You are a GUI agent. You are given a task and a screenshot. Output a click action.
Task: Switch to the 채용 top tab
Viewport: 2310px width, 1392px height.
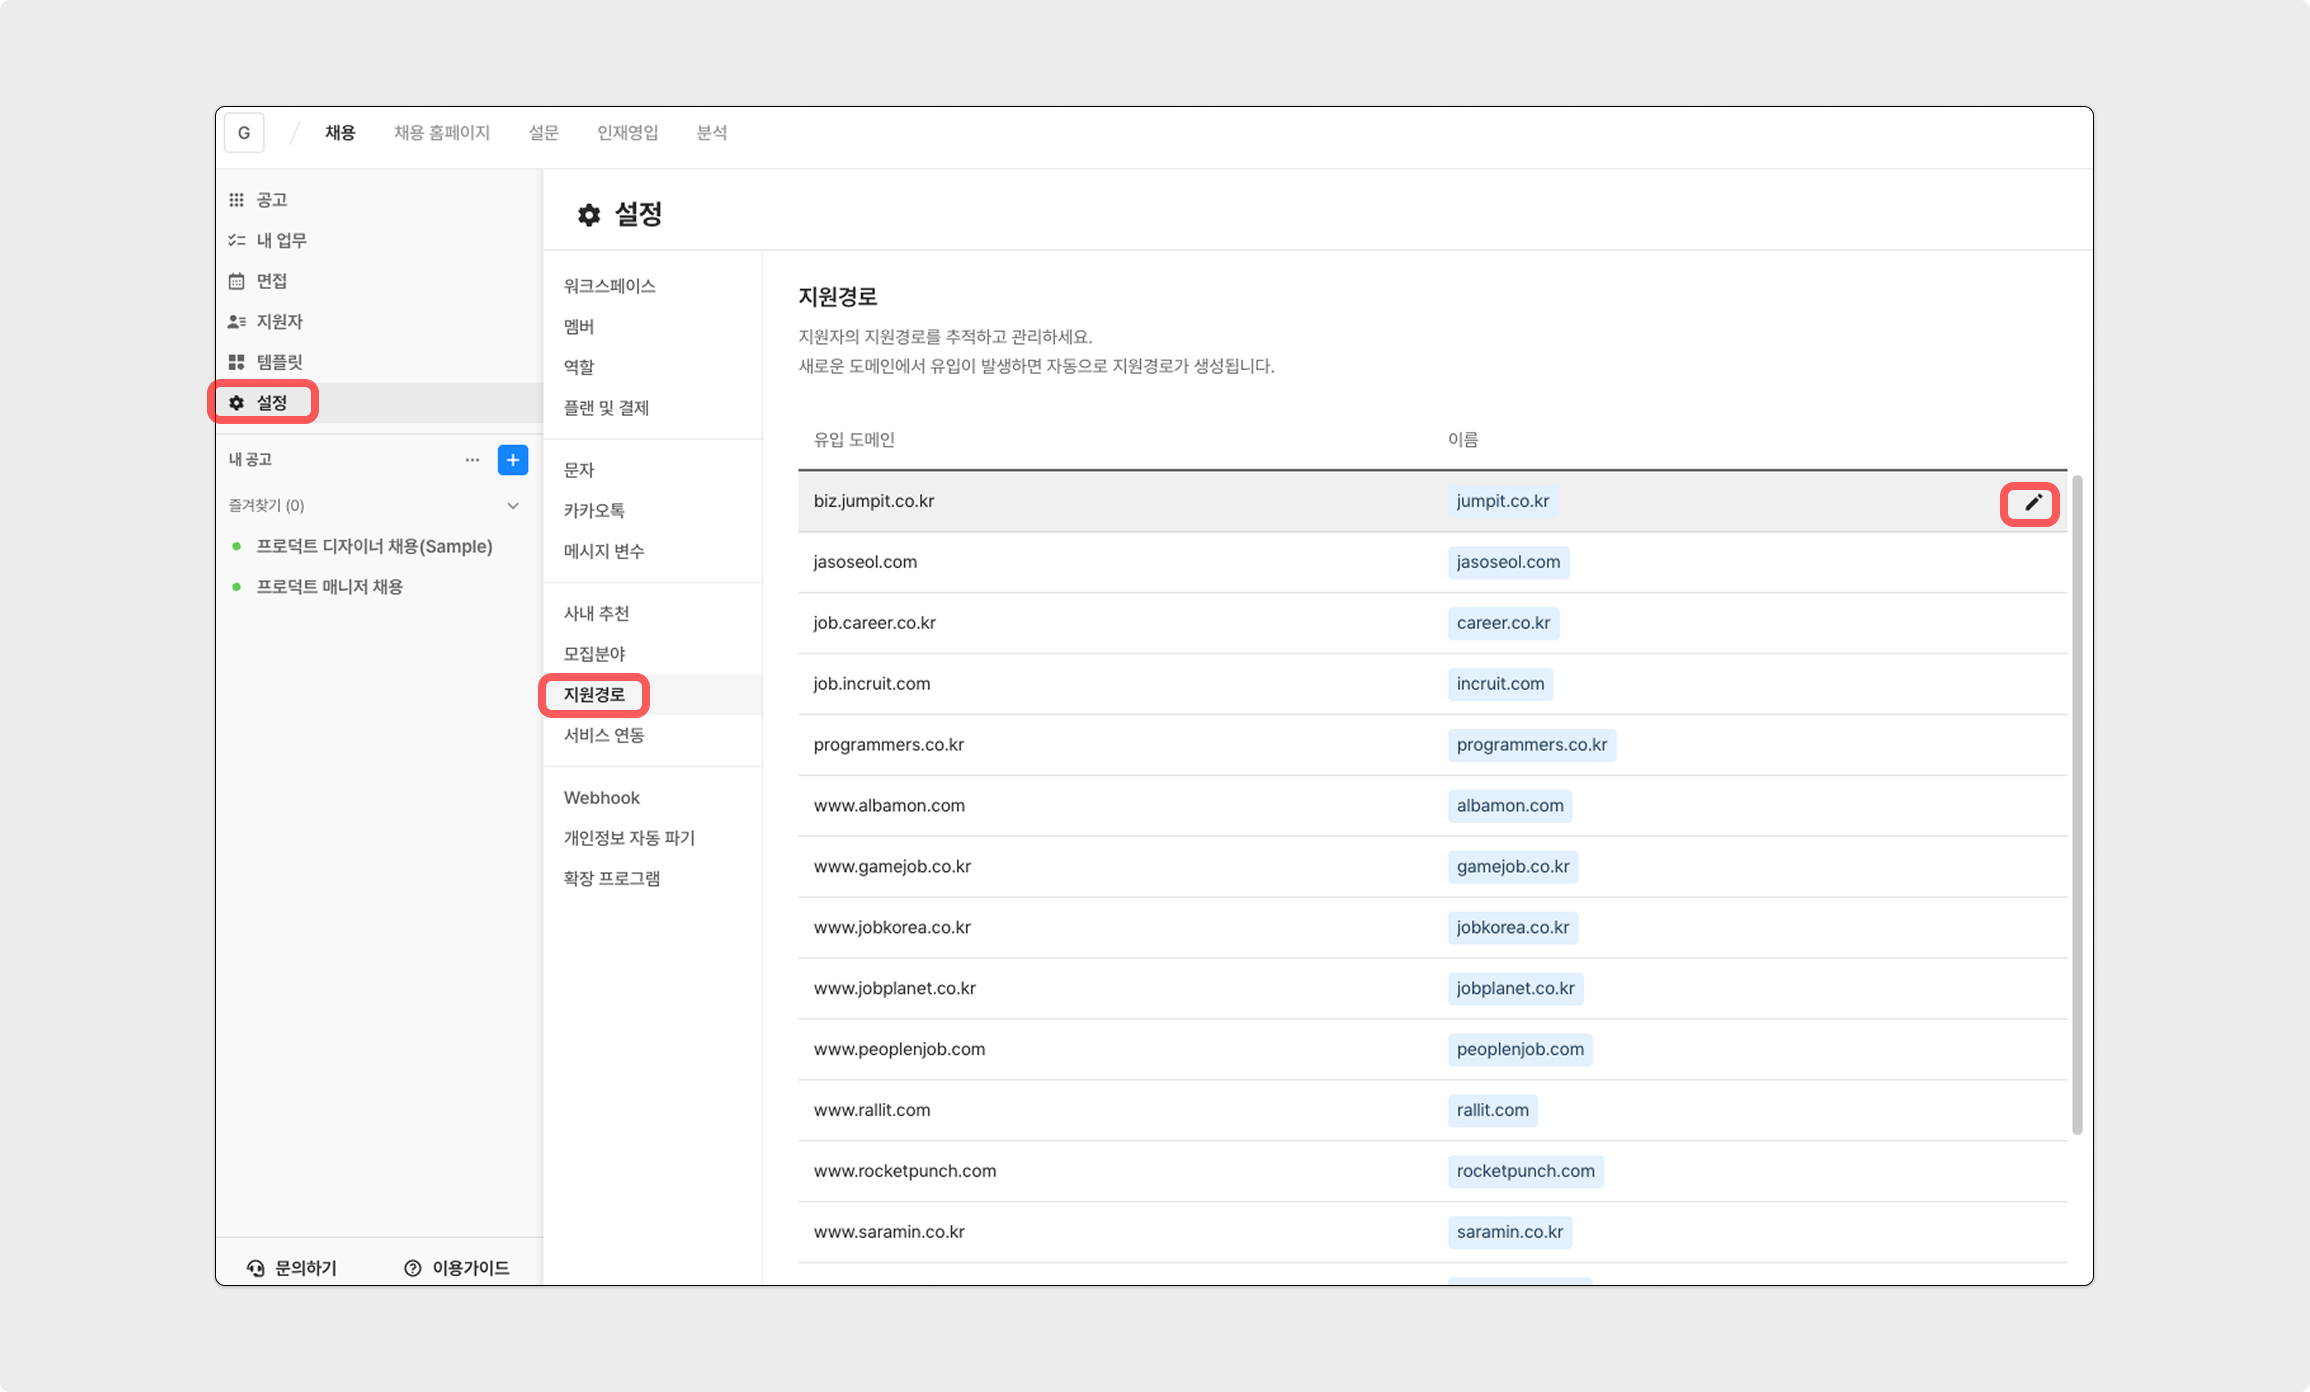pos(340,133)
